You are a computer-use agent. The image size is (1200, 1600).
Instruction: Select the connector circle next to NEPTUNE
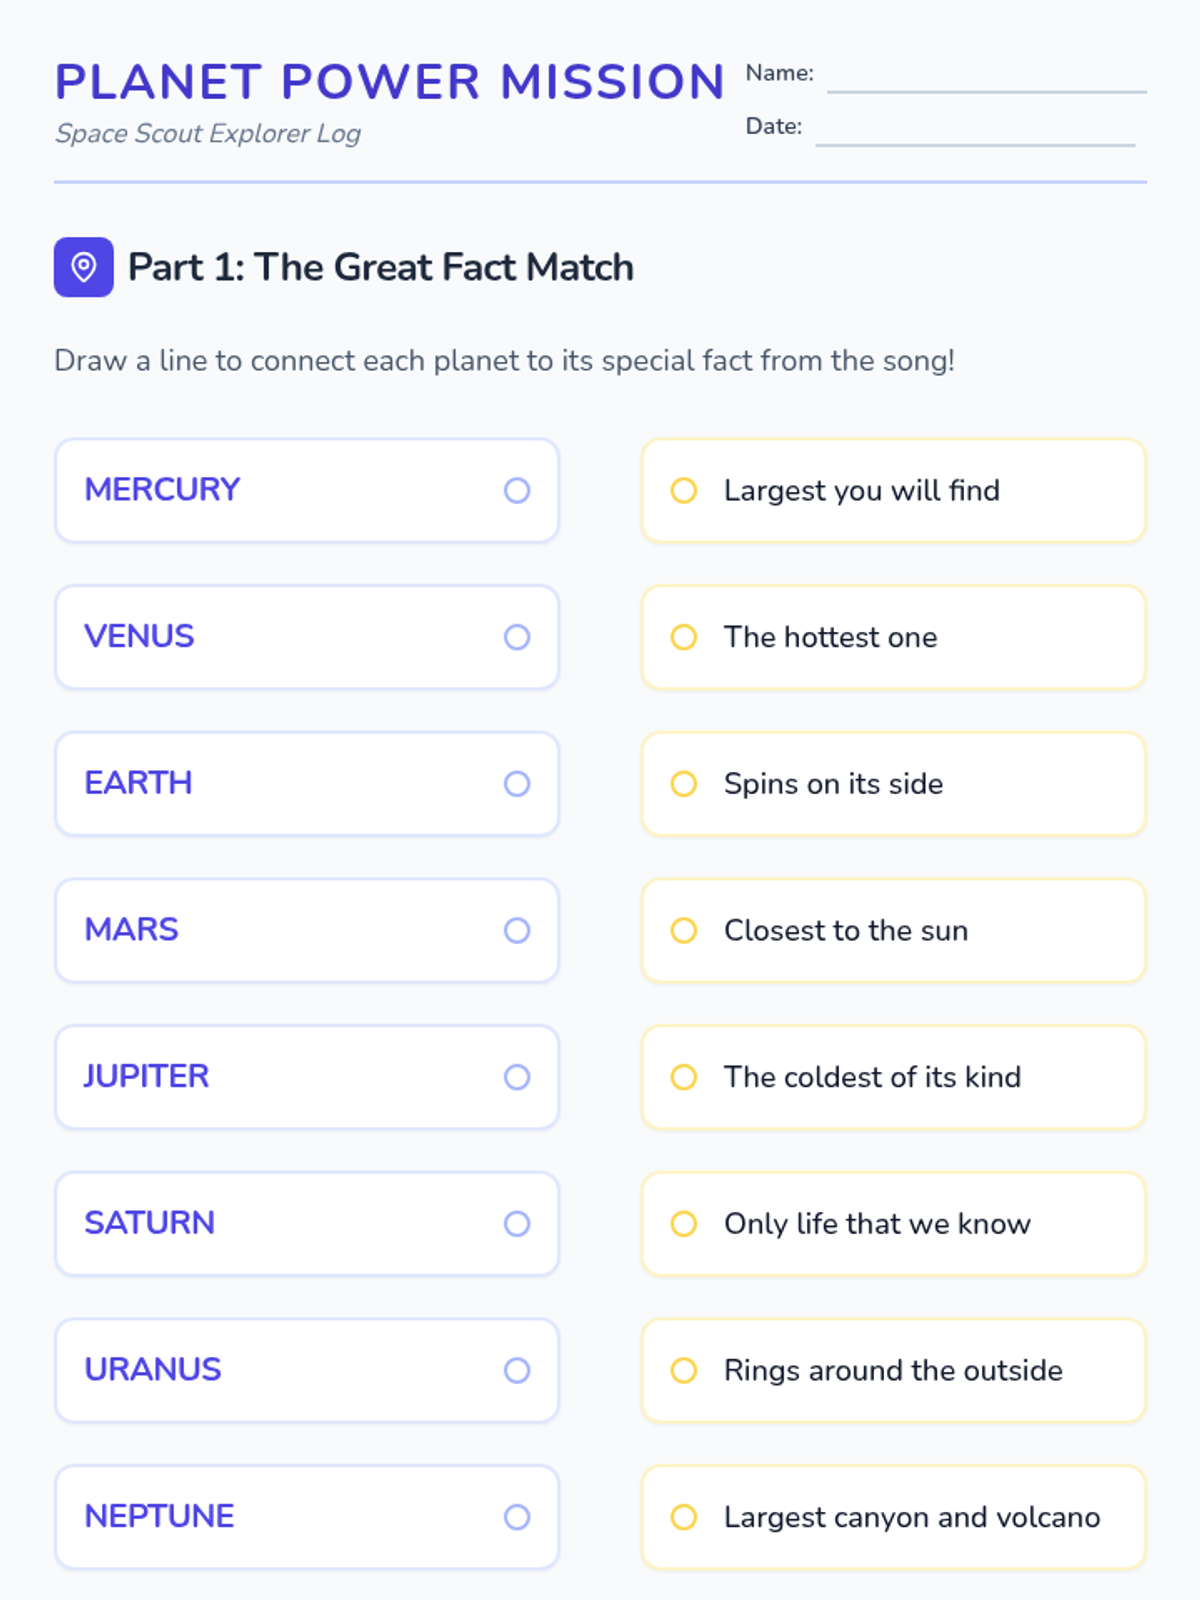[x=517, y=1517]
